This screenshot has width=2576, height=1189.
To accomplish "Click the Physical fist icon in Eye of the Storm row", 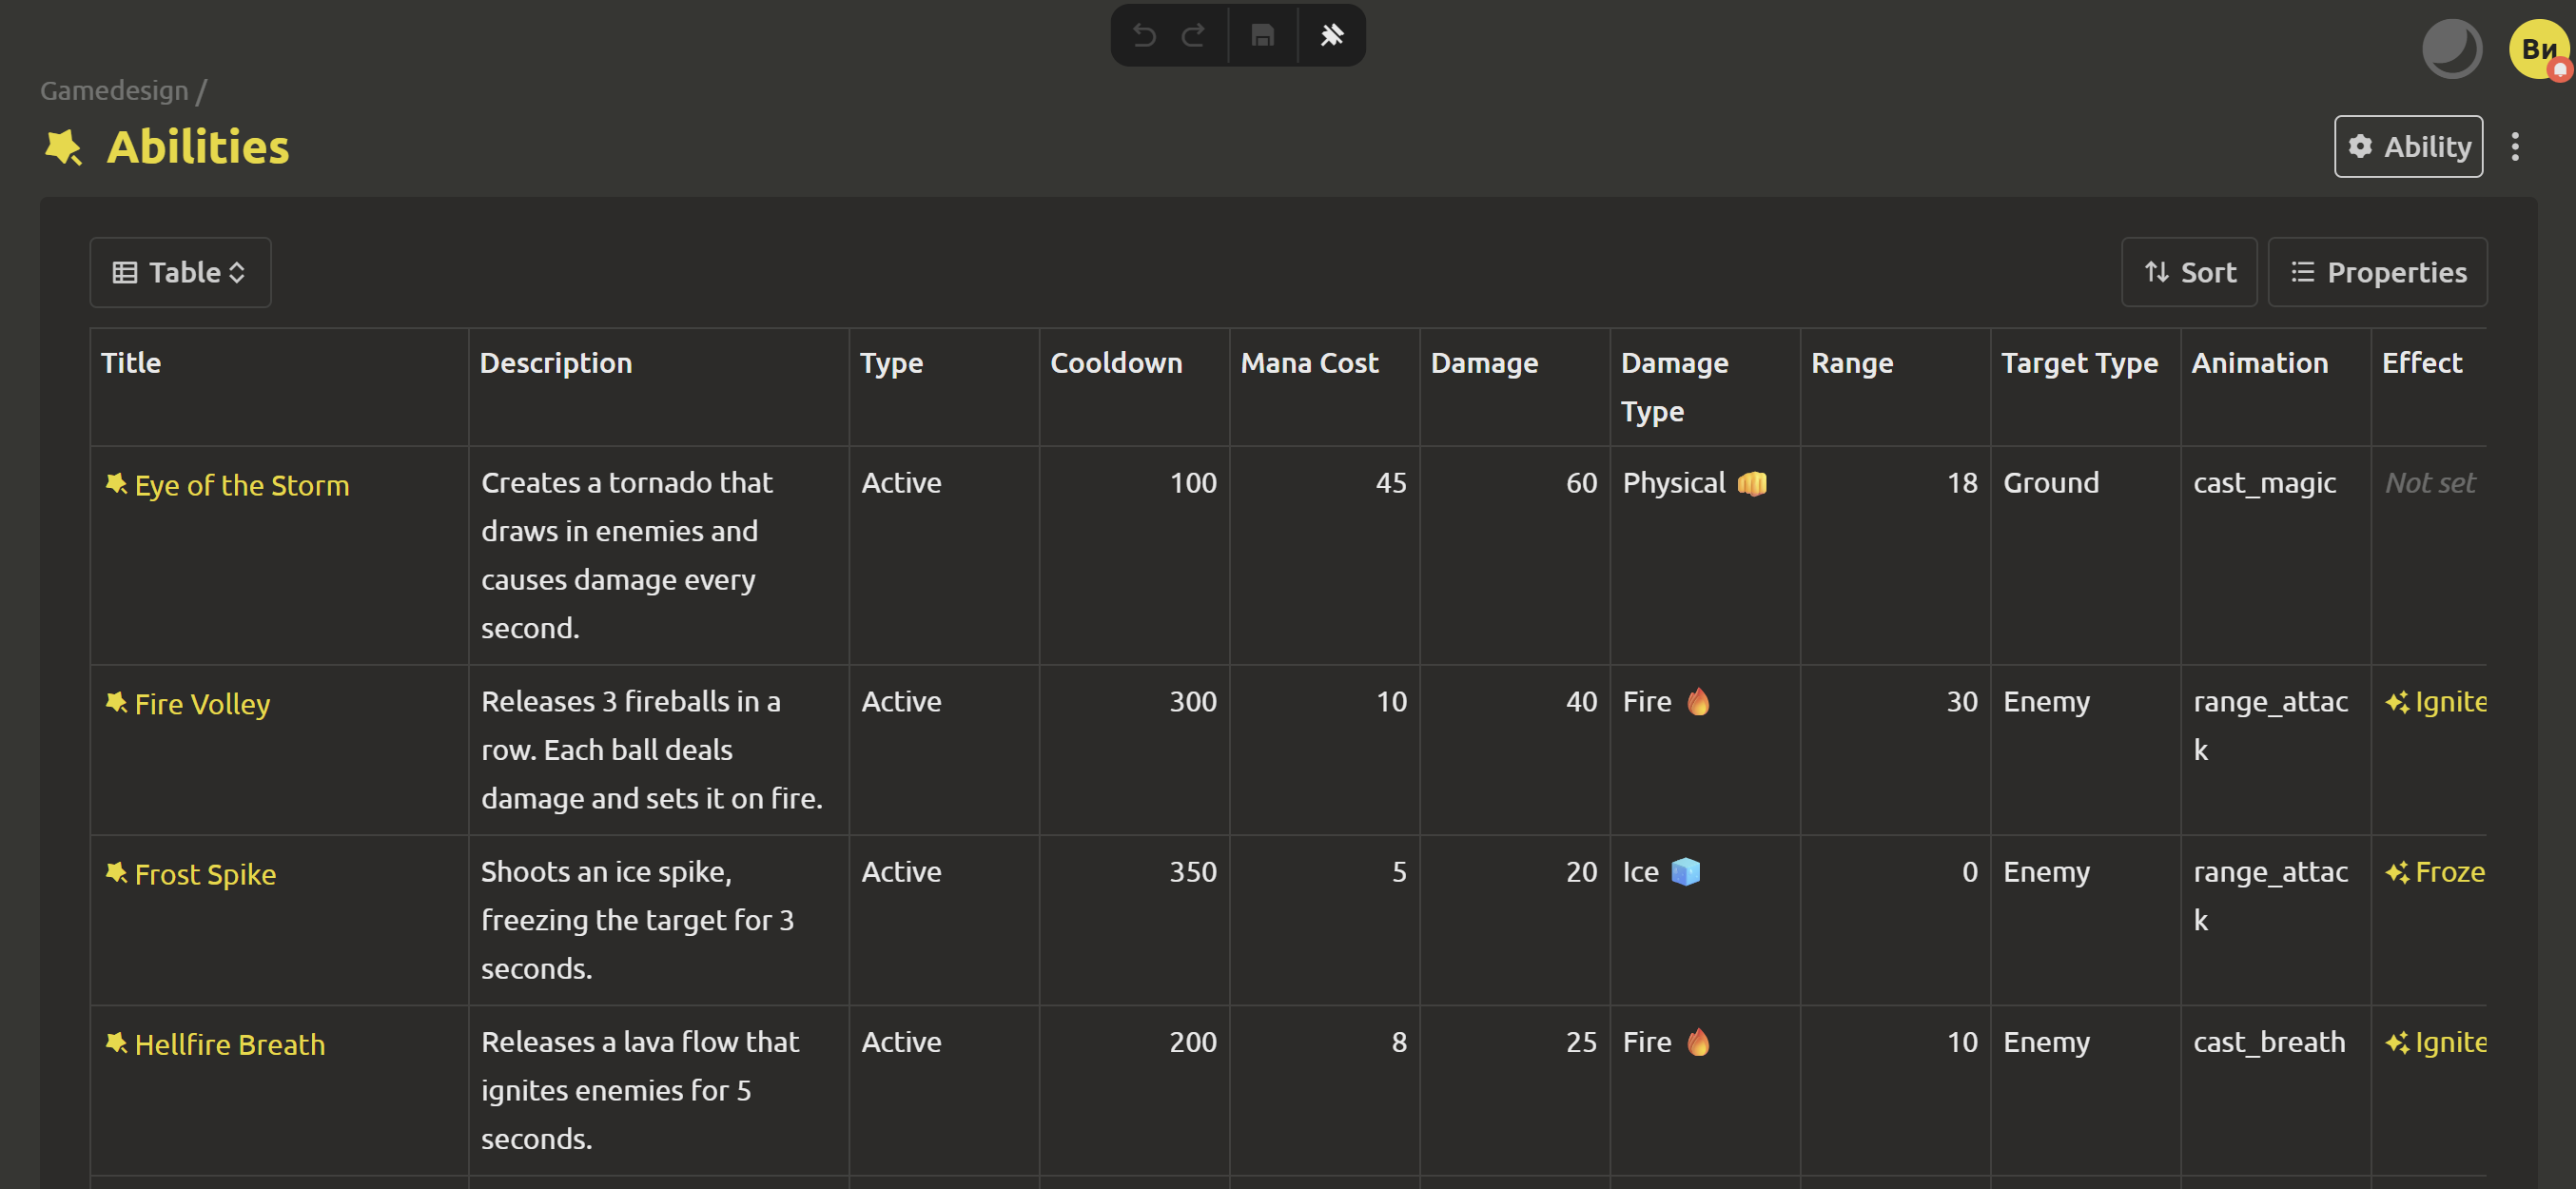I will pos(1752,483).
